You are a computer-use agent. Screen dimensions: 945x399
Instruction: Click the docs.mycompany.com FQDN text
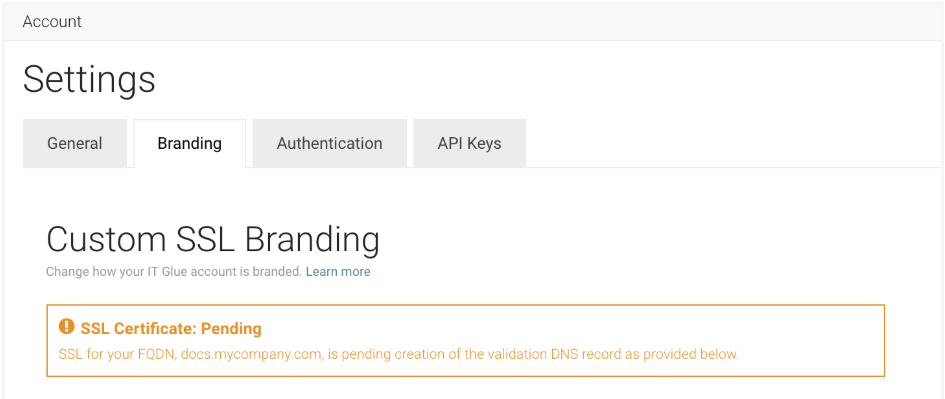[x=250, y=354]
